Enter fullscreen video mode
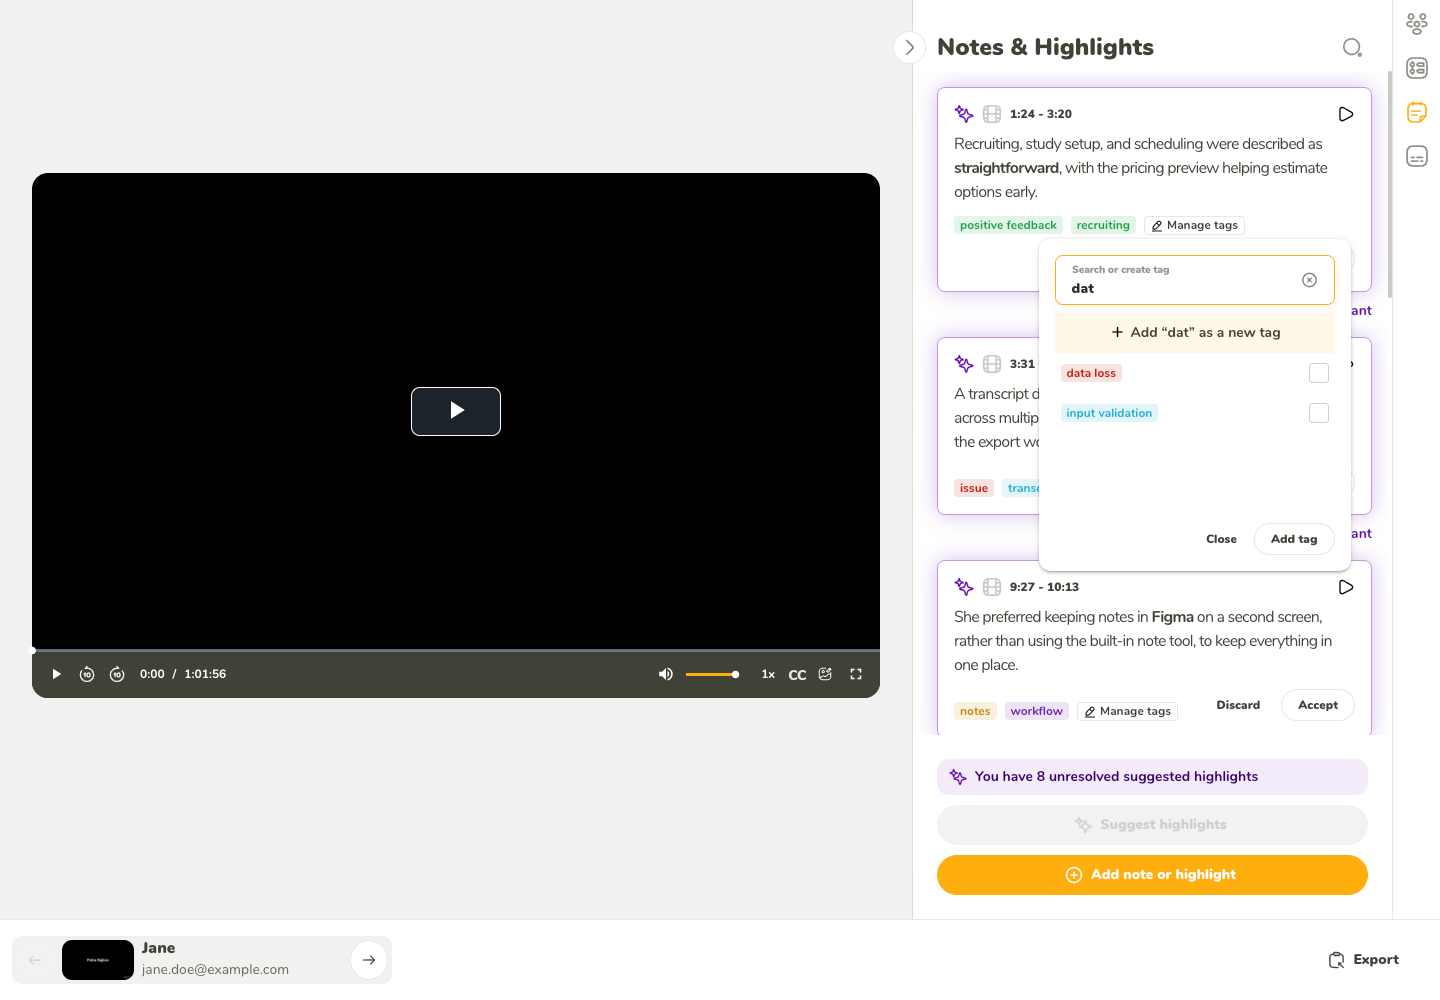The height and width of the screenshot is (1000, 1440). (x=856, y=674)
